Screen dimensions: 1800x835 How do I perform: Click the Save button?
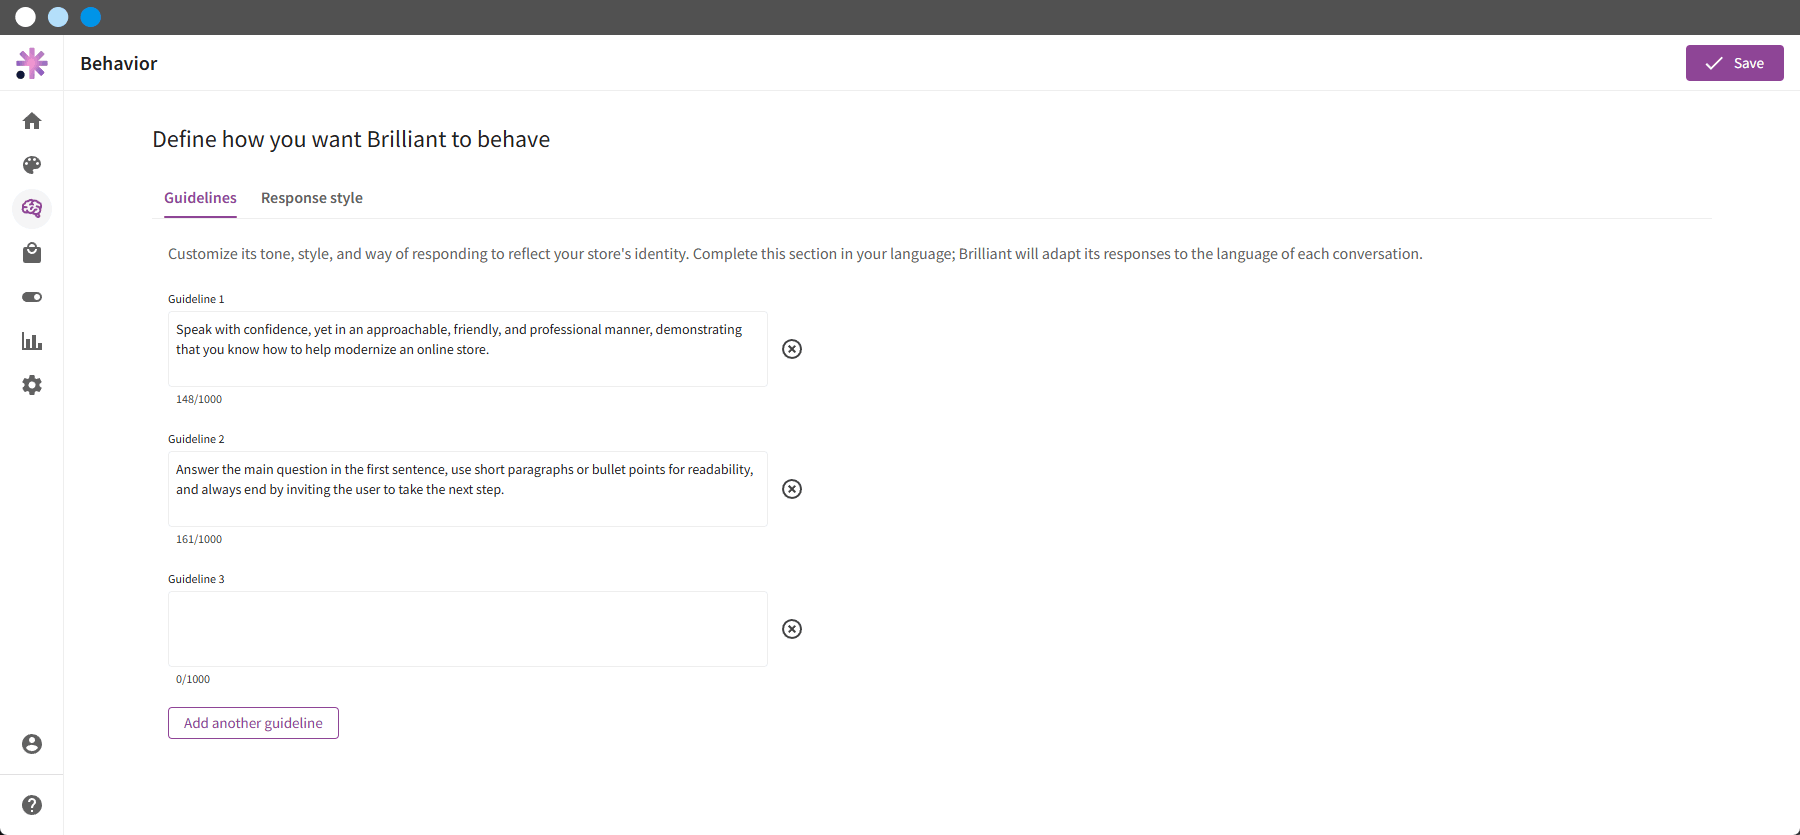[x=1735, y=63]
